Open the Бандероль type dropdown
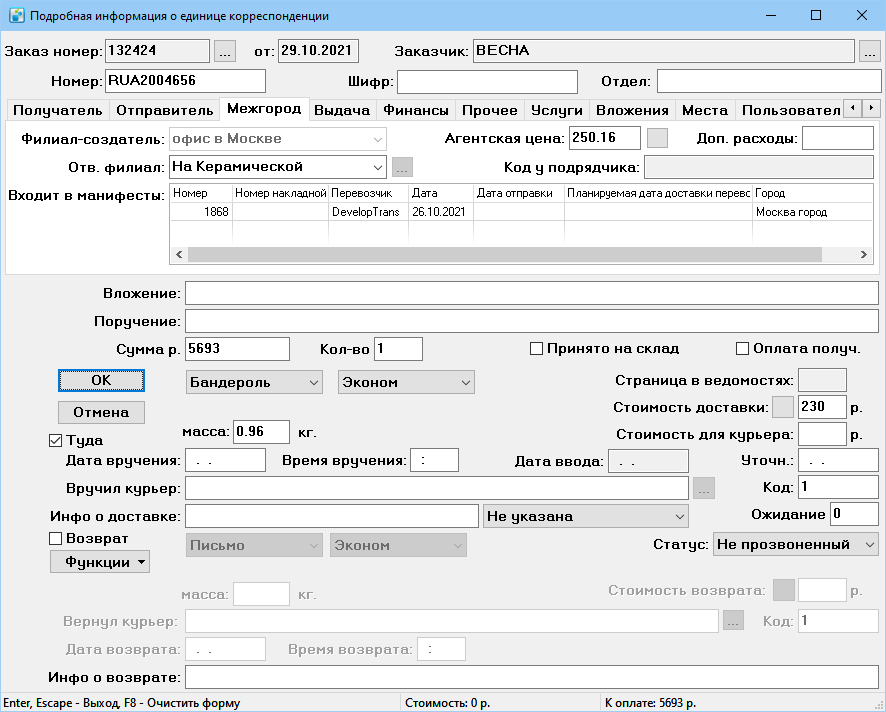Image resolution: width=886 pixels, height=712 pixels. point(254,383)
